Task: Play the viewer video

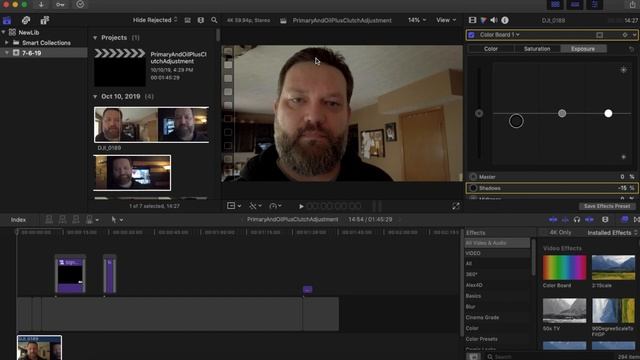Action: (x=301, y=206)
